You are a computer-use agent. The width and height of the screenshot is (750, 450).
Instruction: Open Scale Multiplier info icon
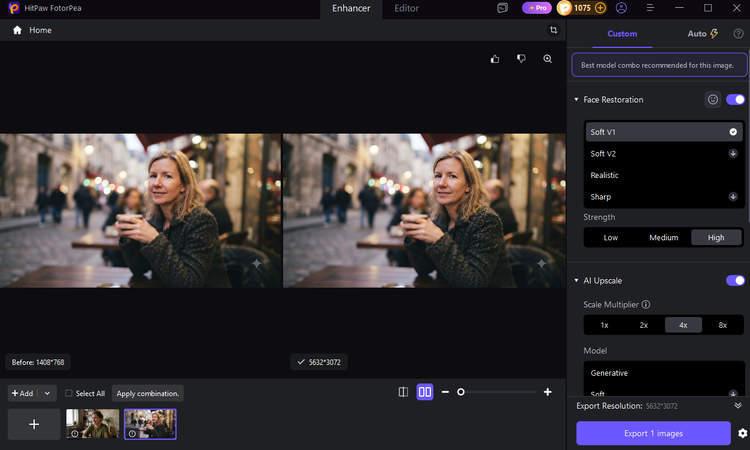point(646,305)
